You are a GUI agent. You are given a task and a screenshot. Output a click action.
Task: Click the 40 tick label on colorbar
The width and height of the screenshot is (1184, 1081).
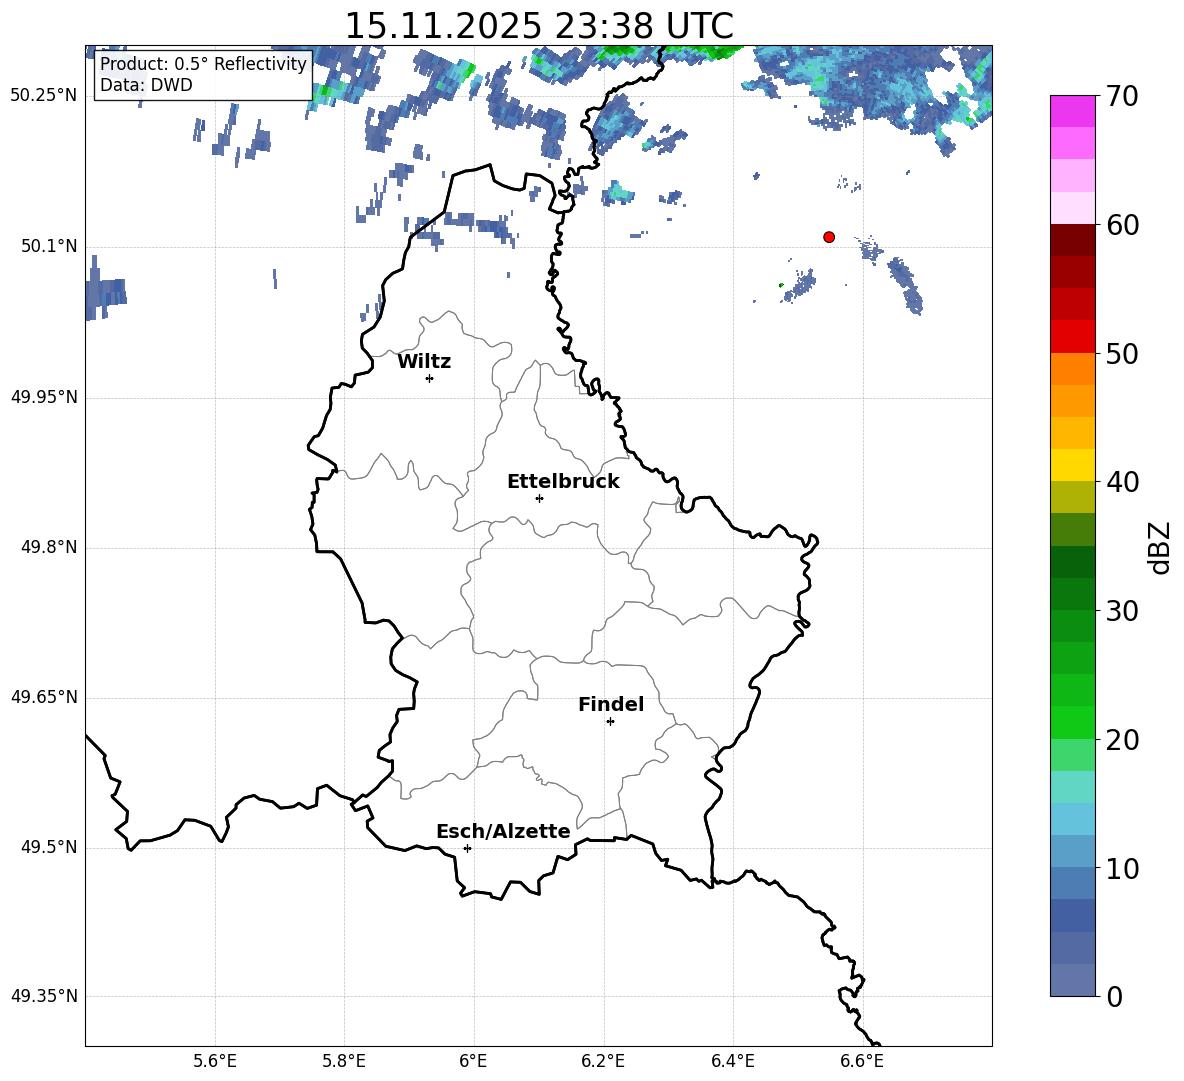(x=1122, y=482)
